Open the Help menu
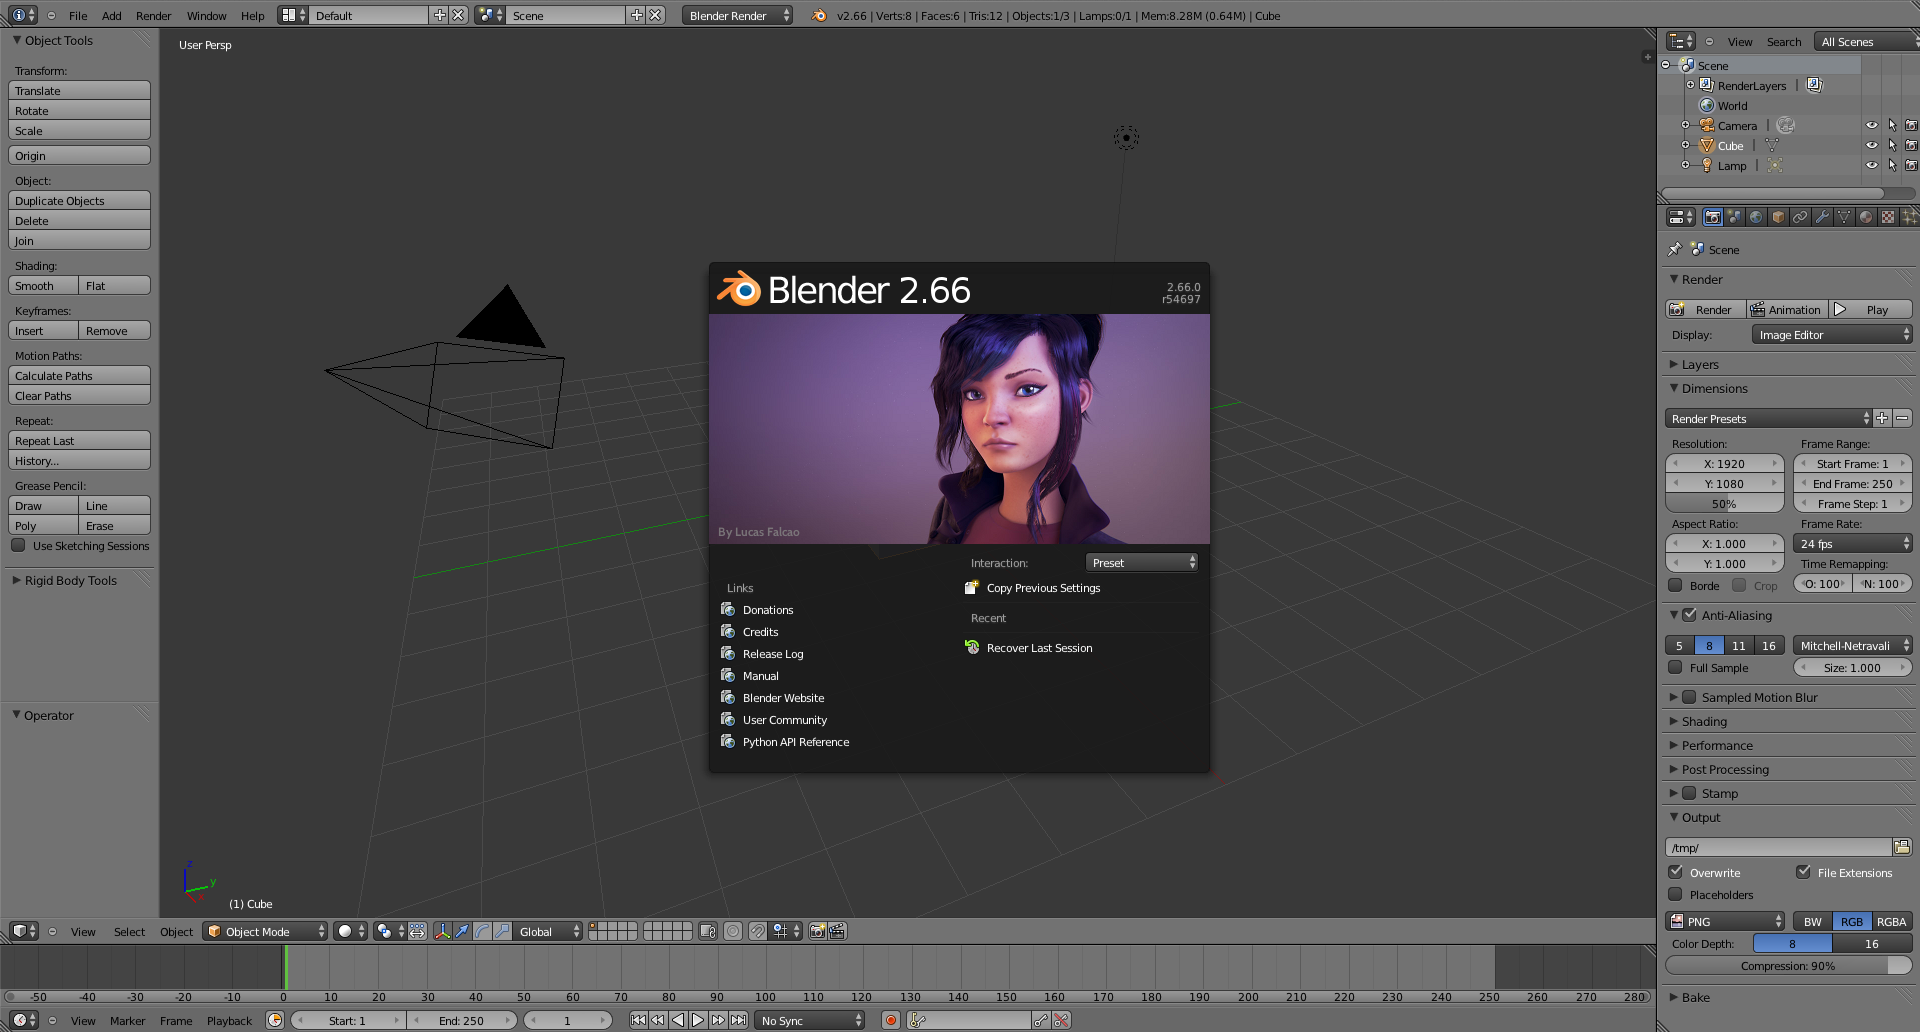 tap(252, 16)
